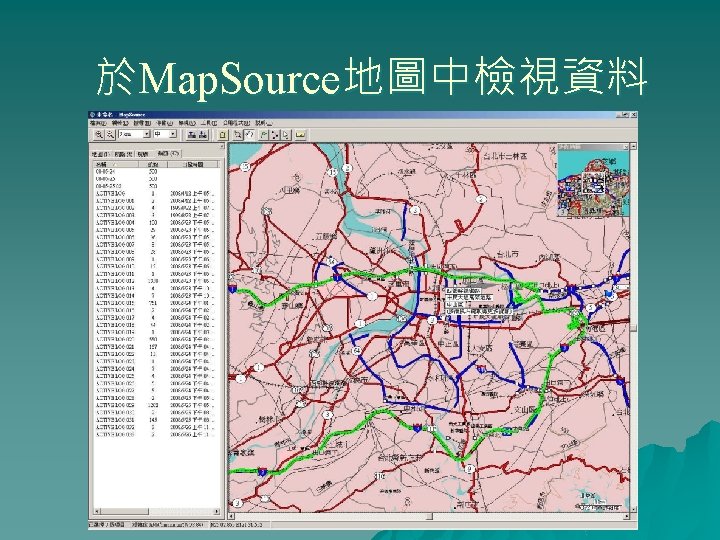Select the arrow selection tool
Viewport: 720px width, 540px height.
coord(286,135)
